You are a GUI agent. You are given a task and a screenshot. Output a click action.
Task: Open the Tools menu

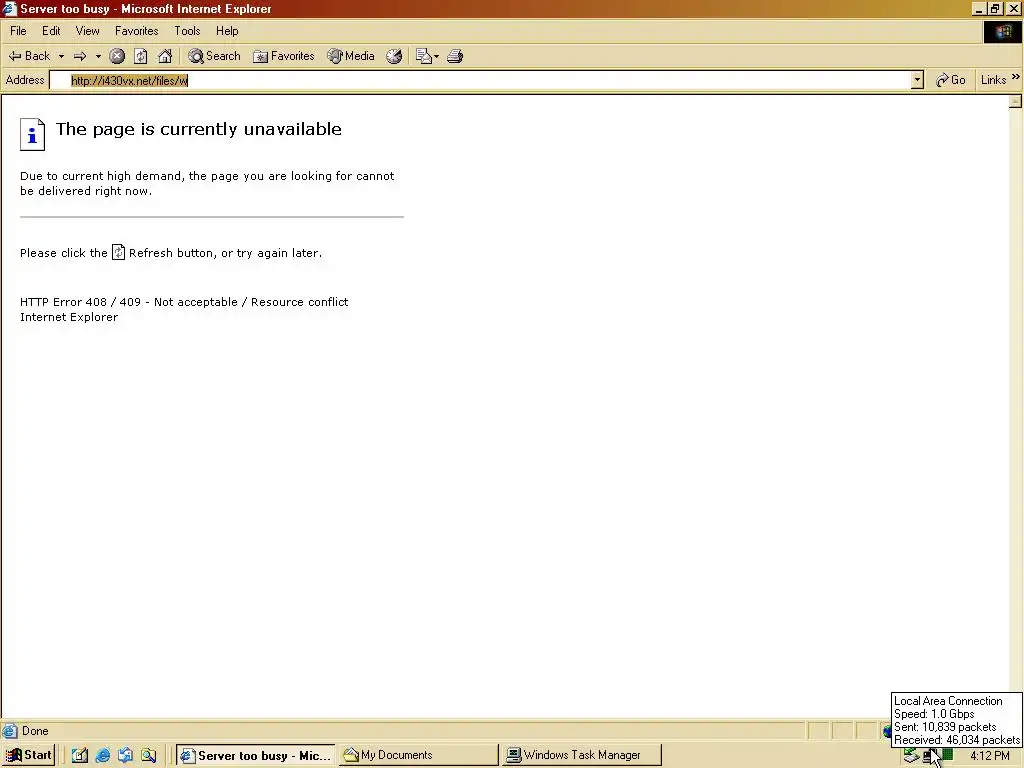(x=187, y=31)
